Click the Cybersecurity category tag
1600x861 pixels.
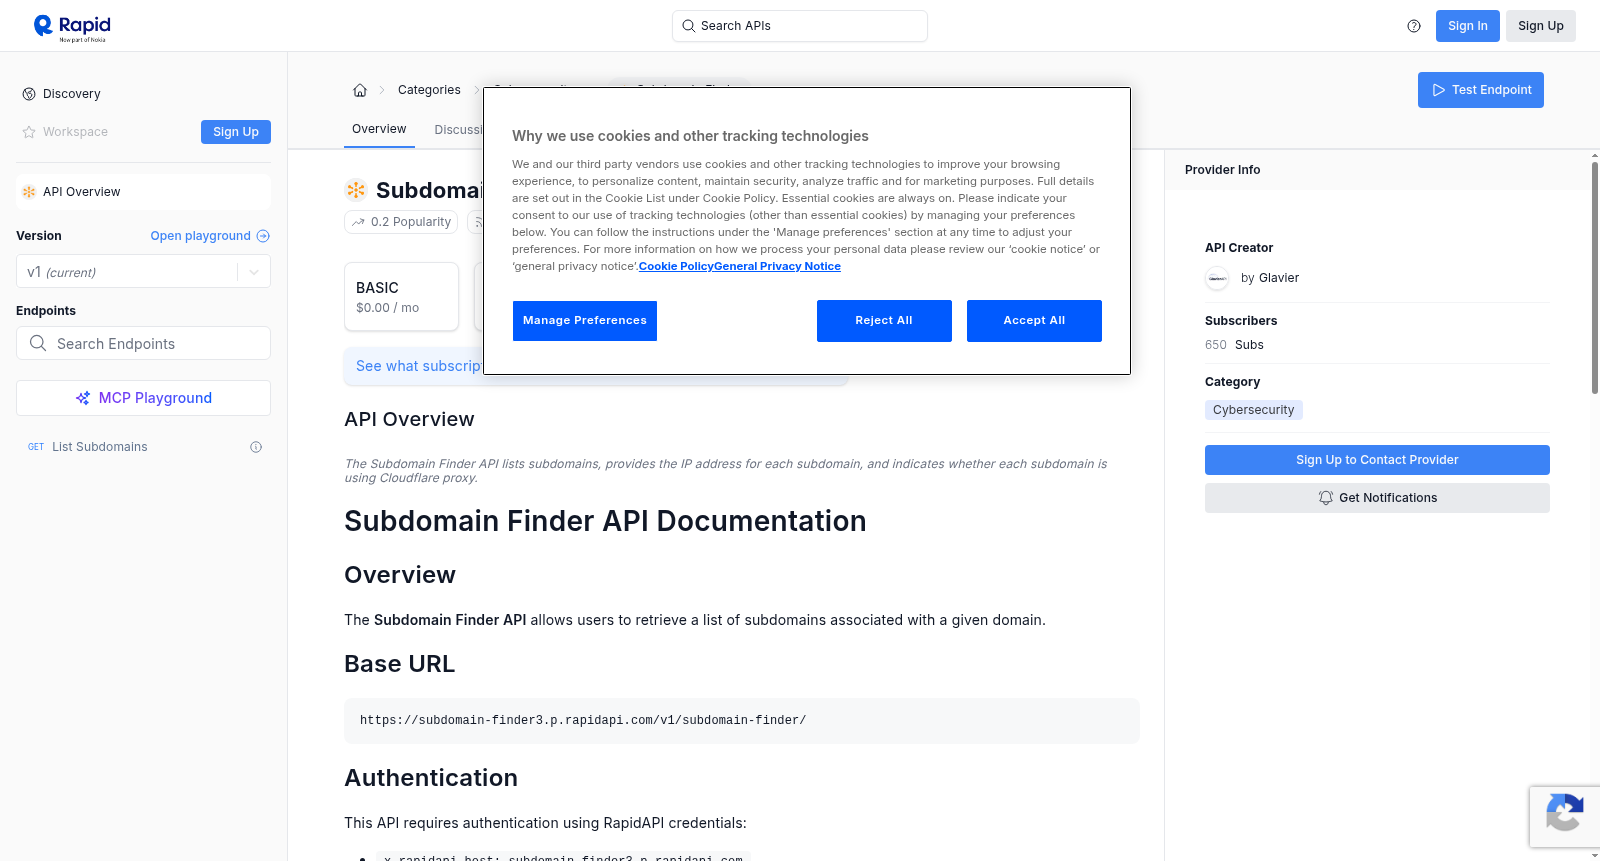1254,410
